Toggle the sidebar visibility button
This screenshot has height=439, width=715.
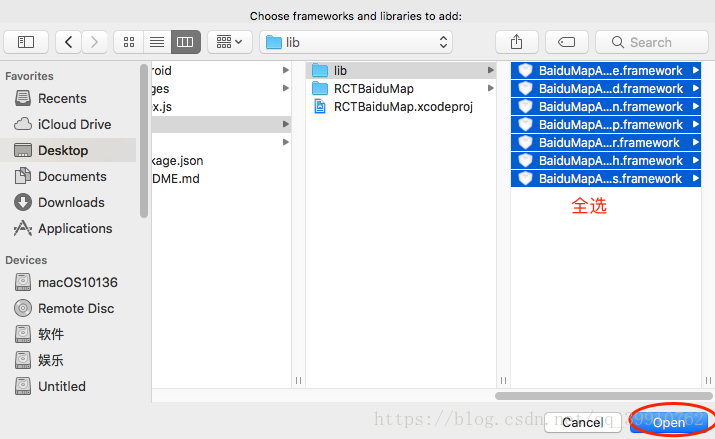(26, 42)
